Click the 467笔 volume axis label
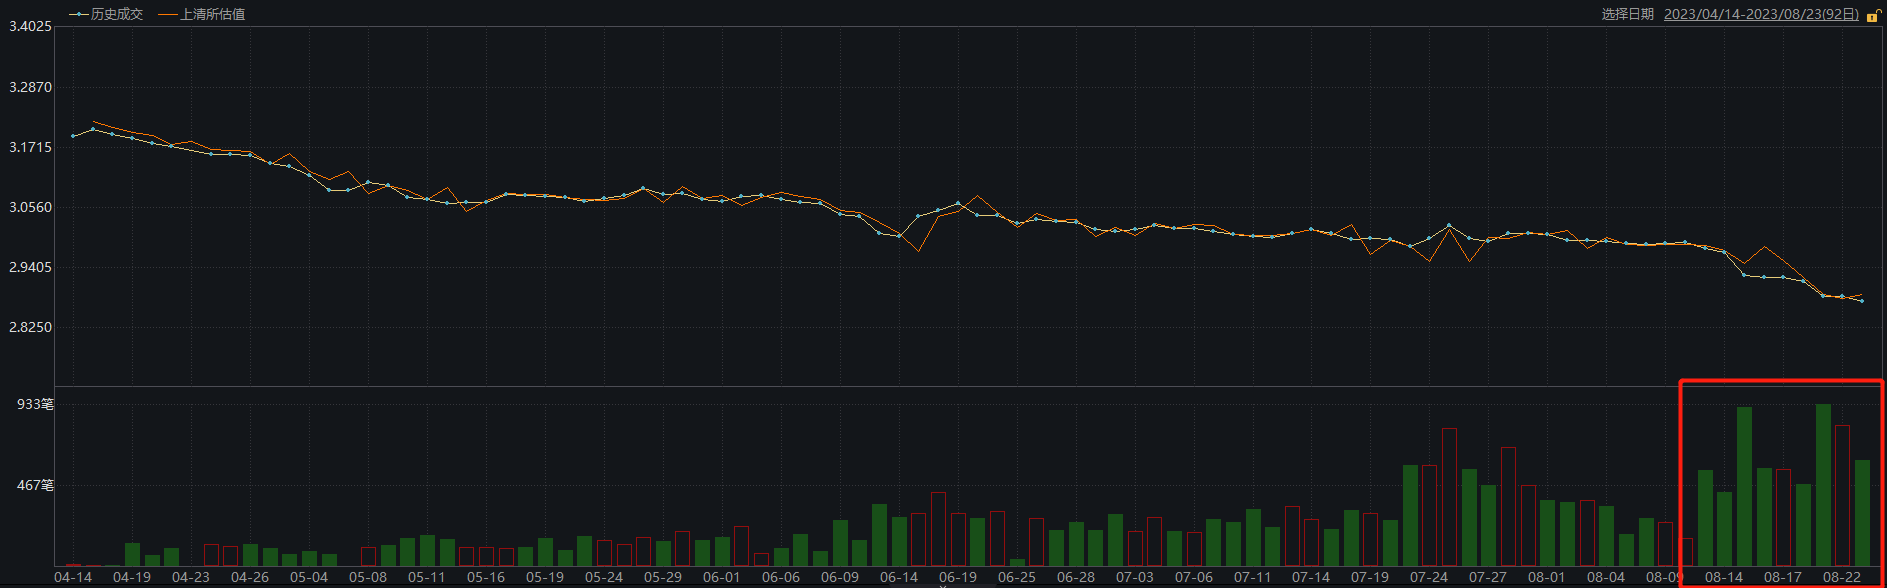 35,485
